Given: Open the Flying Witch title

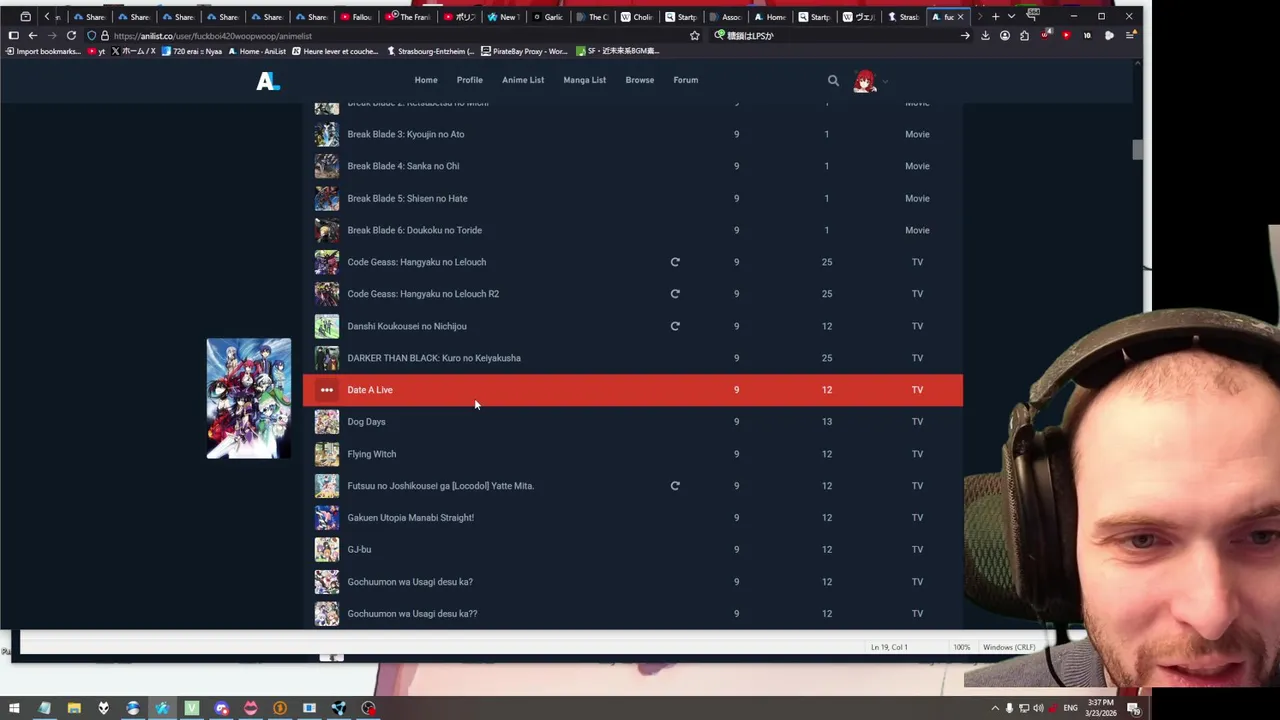Looking at the screenshot, I should point(371,454).
